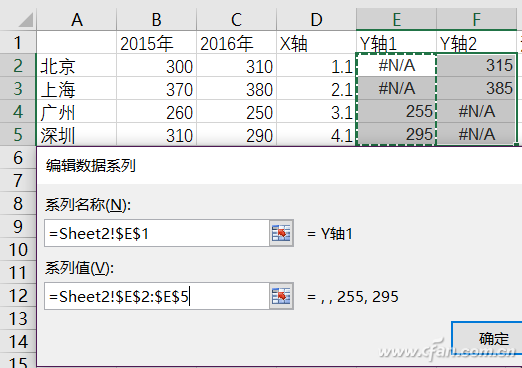Select row 2 header
Image resolution: width=522 pixels, height=368 pixels.
18,65
